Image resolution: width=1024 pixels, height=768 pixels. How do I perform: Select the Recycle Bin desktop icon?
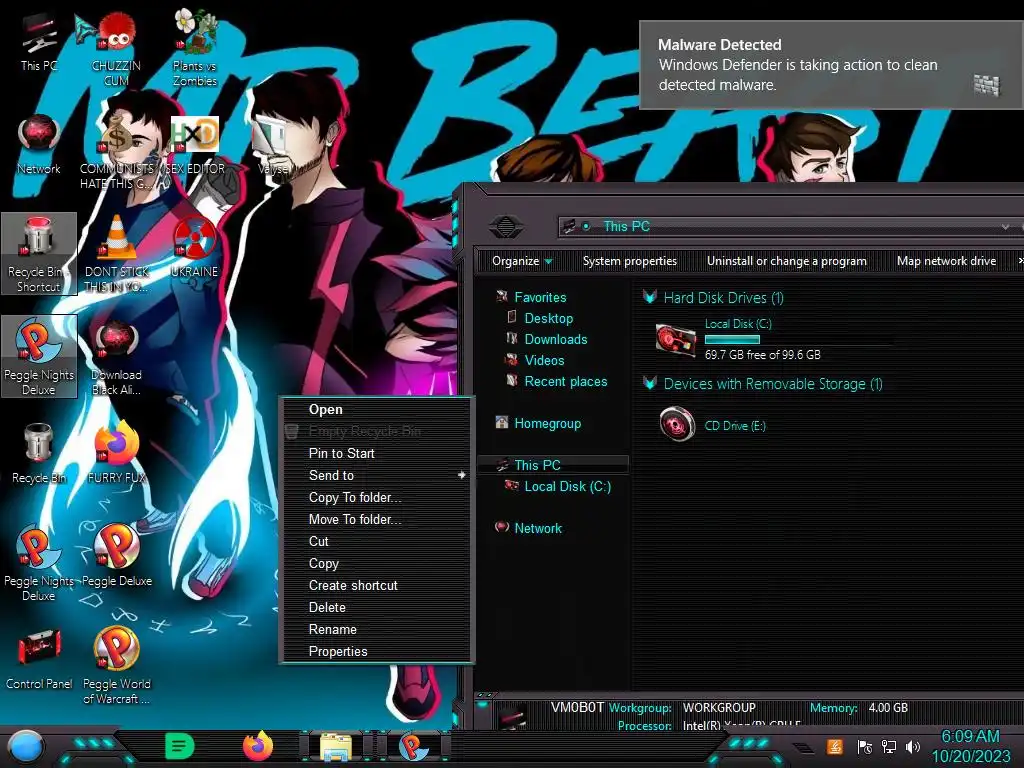pos(39,453)
